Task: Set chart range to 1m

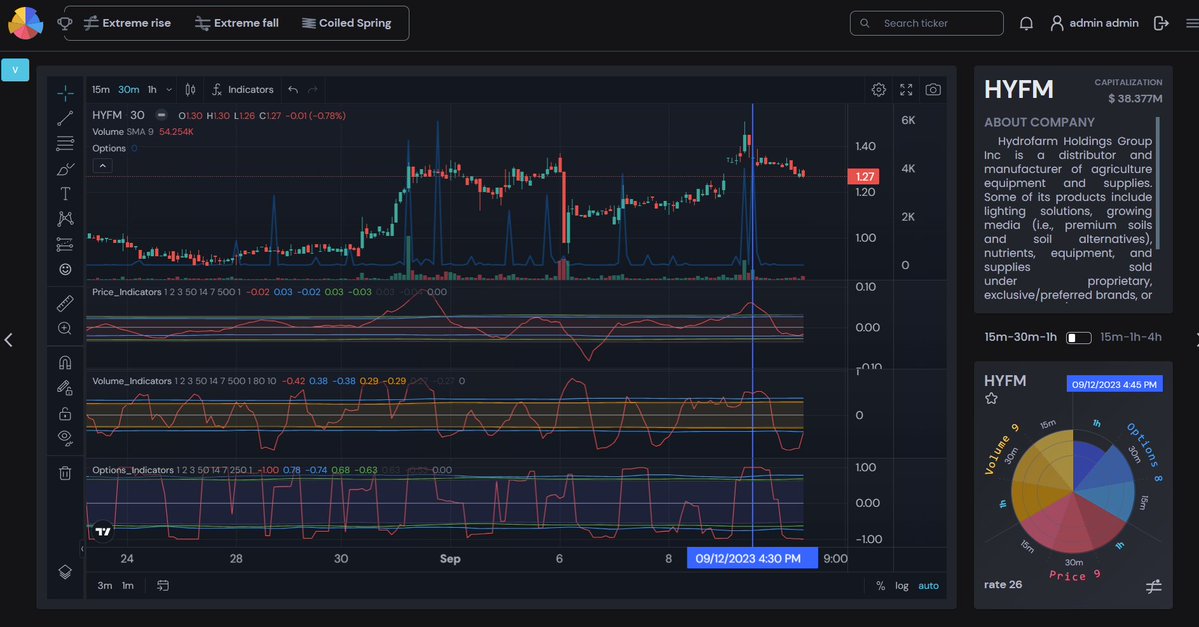Action: click(128, 586)
